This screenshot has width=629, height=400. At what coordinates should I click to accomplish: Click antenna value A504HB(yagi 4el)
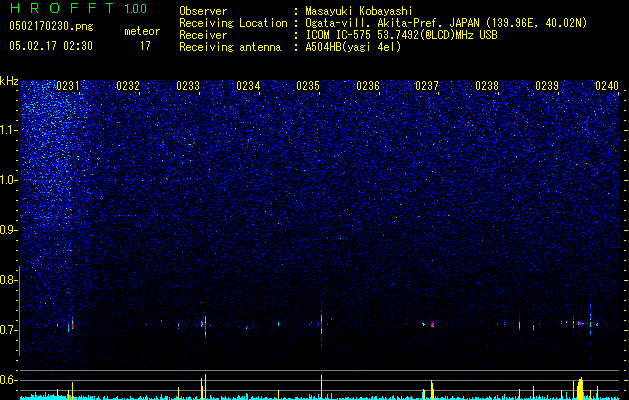click(353, 47)
